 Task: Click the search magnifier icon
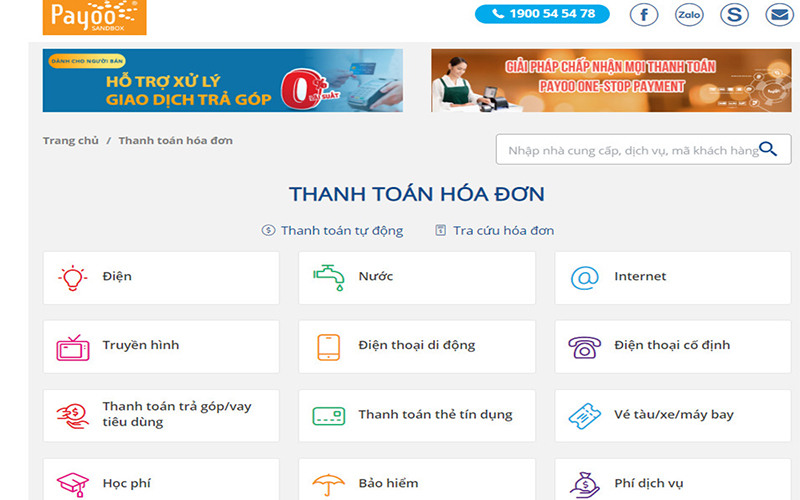(768, 150)
